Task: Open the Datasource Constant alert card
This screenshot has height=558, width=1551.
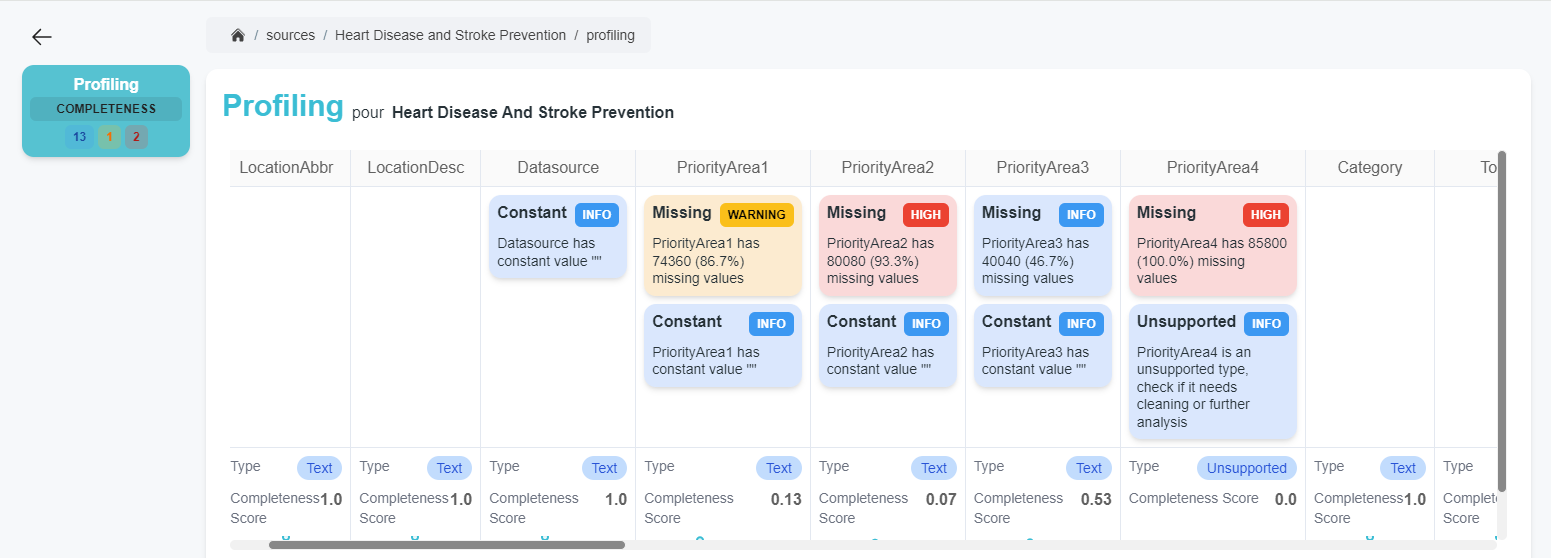Action: tap(558, 237)
